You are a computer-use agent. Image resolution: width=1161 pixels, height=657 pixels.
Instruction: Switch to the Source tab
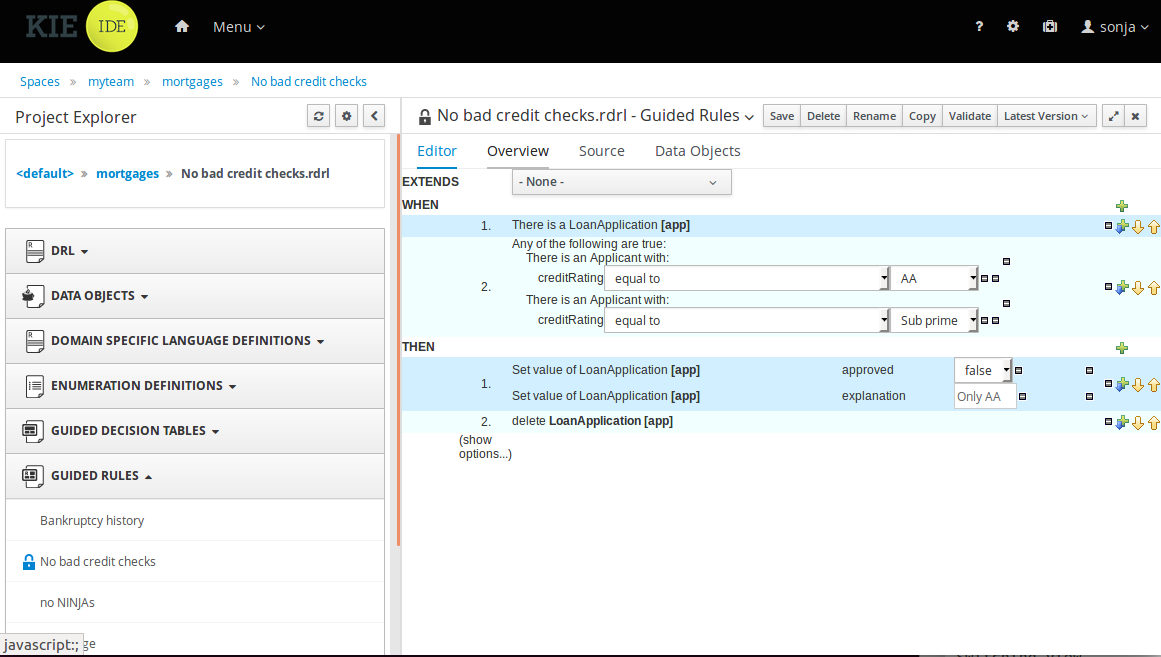pyautogui.click(x=601, y=151)
